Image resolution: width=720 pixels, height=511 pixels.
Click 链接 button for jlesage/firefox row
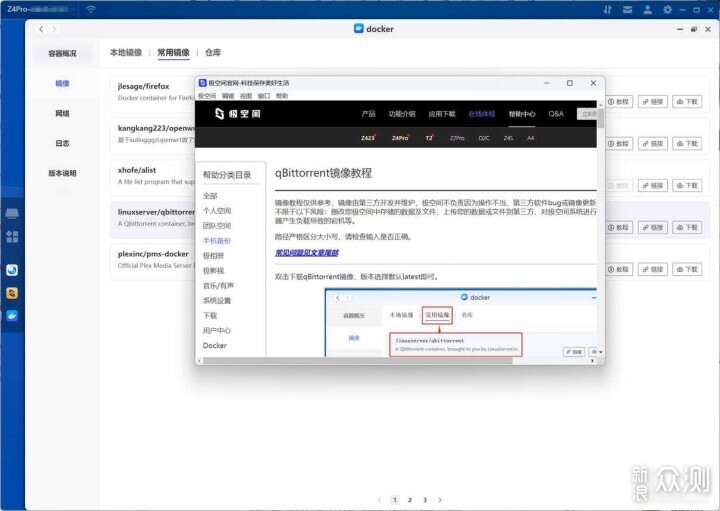(652, 101)
